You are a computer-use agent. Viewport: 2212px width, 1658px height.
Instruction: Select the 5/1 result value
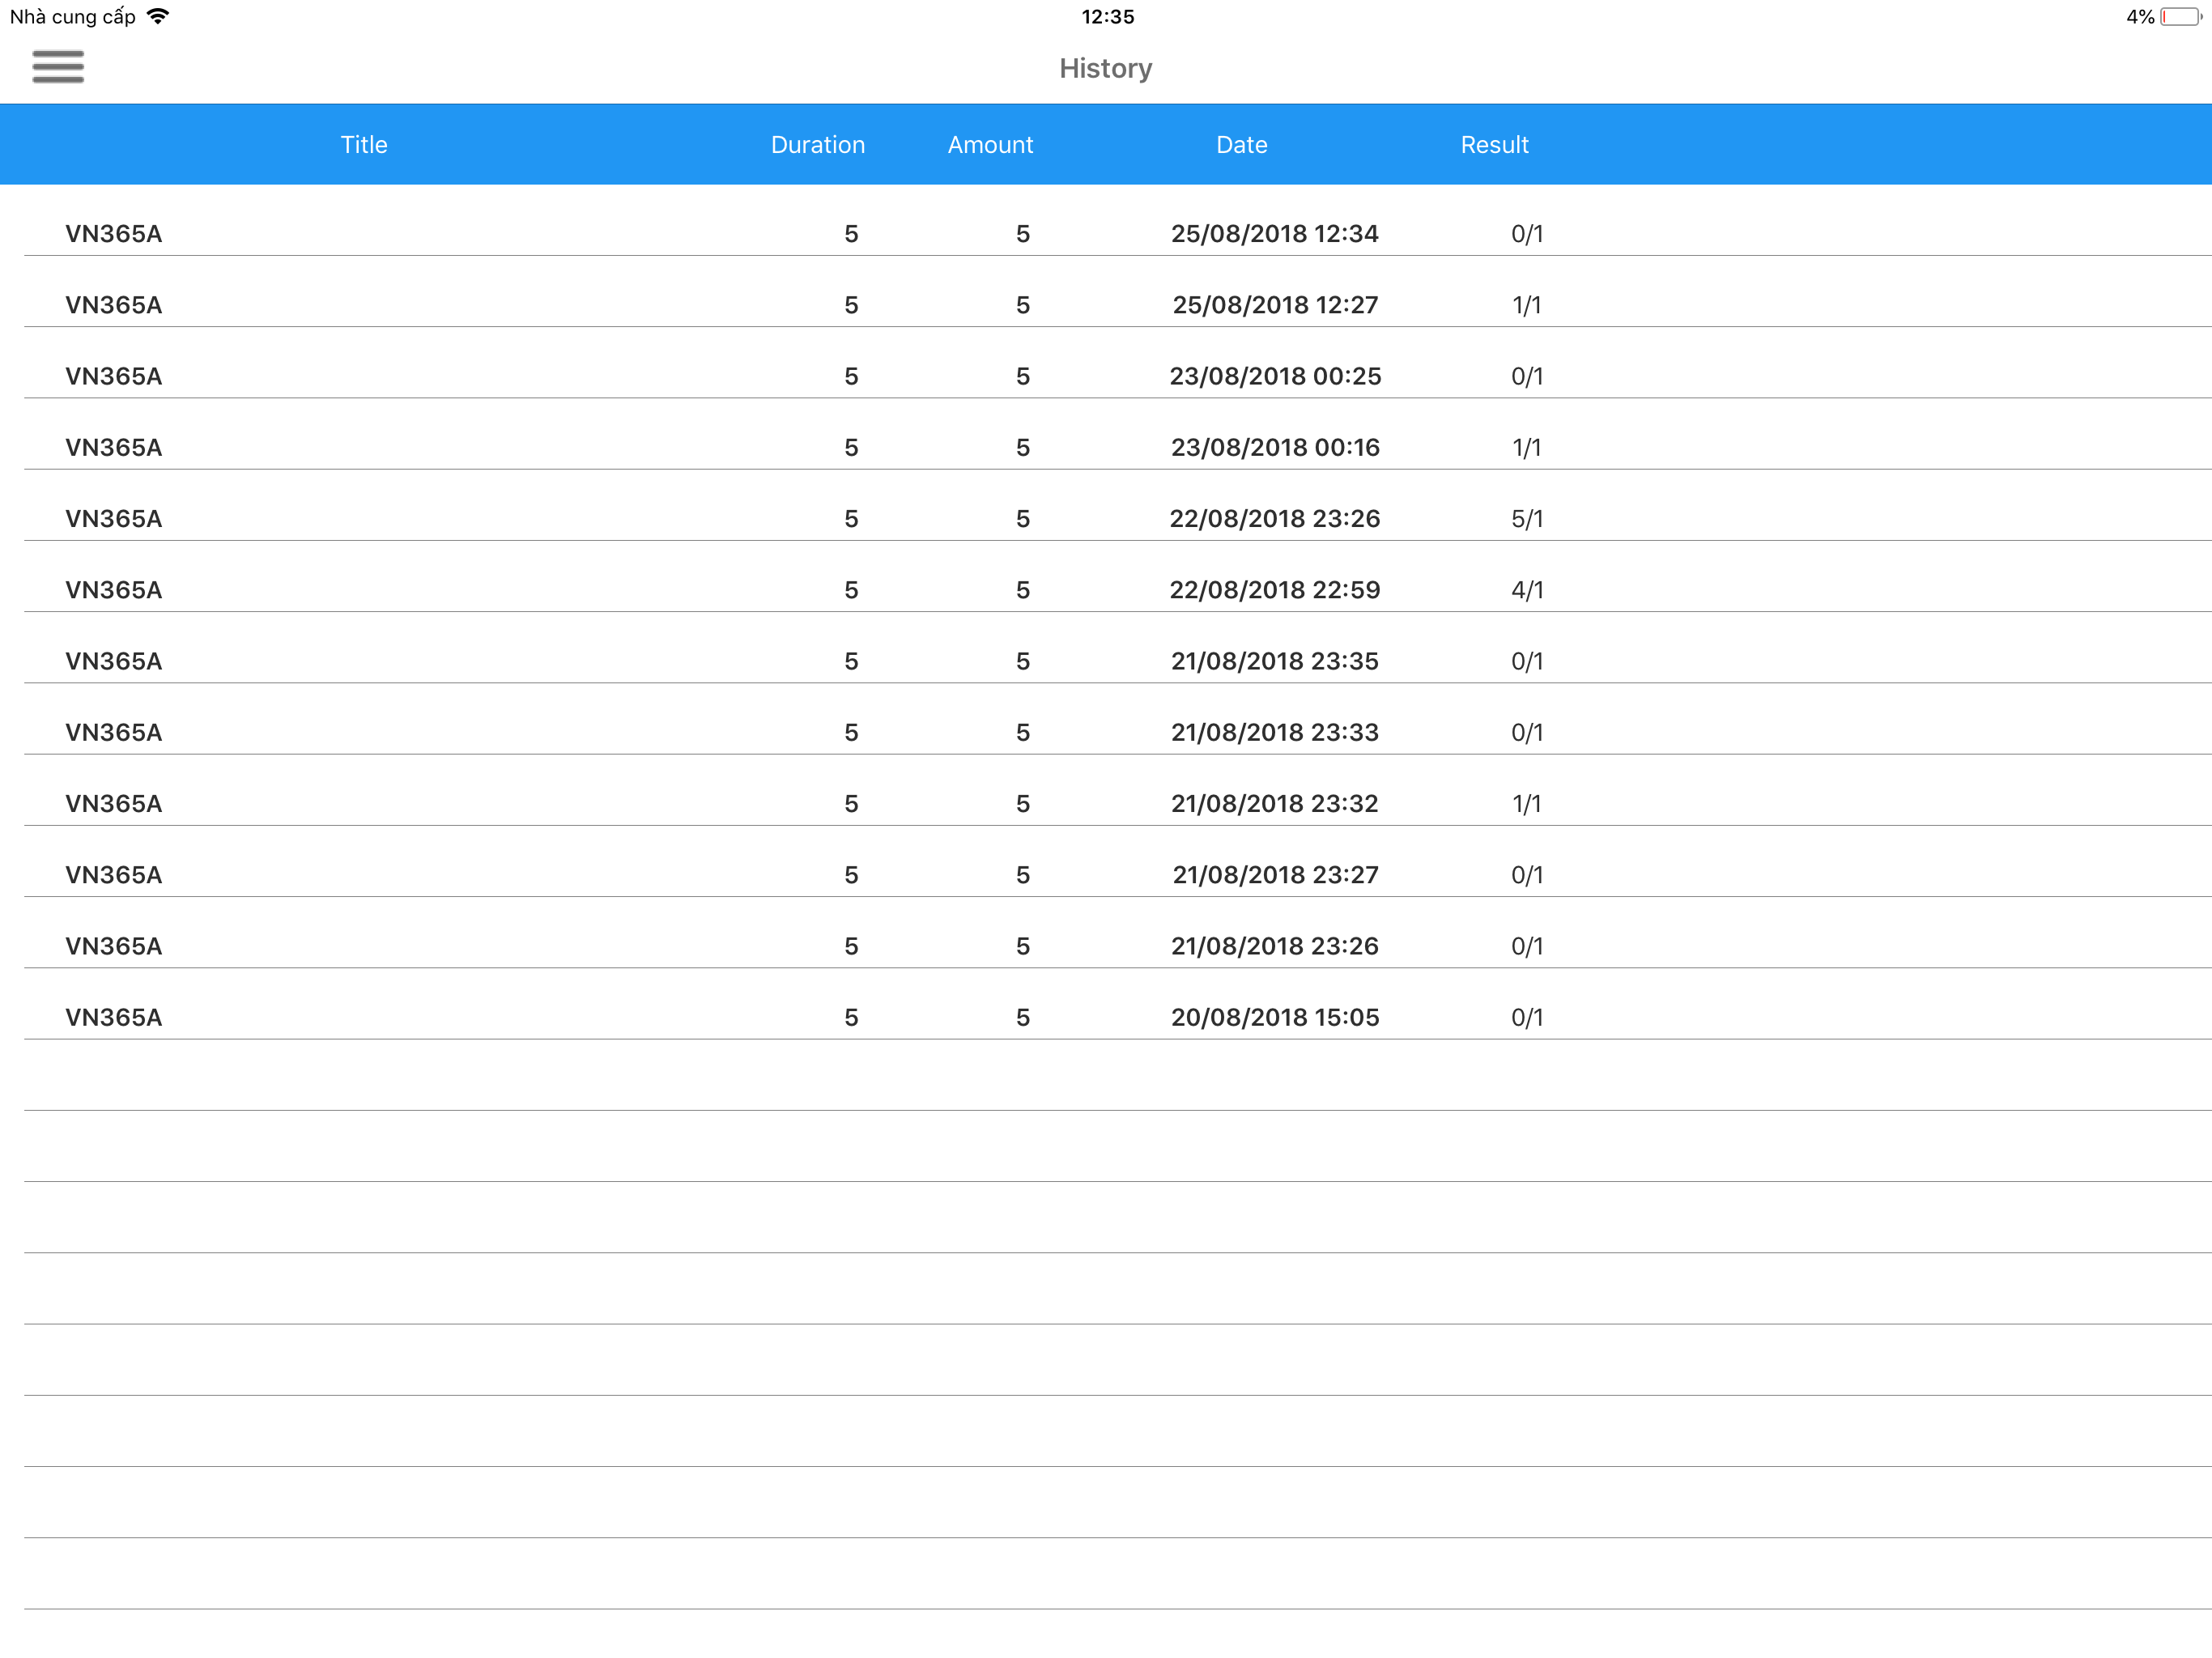pyautogui.click(x=1527, y=519)
